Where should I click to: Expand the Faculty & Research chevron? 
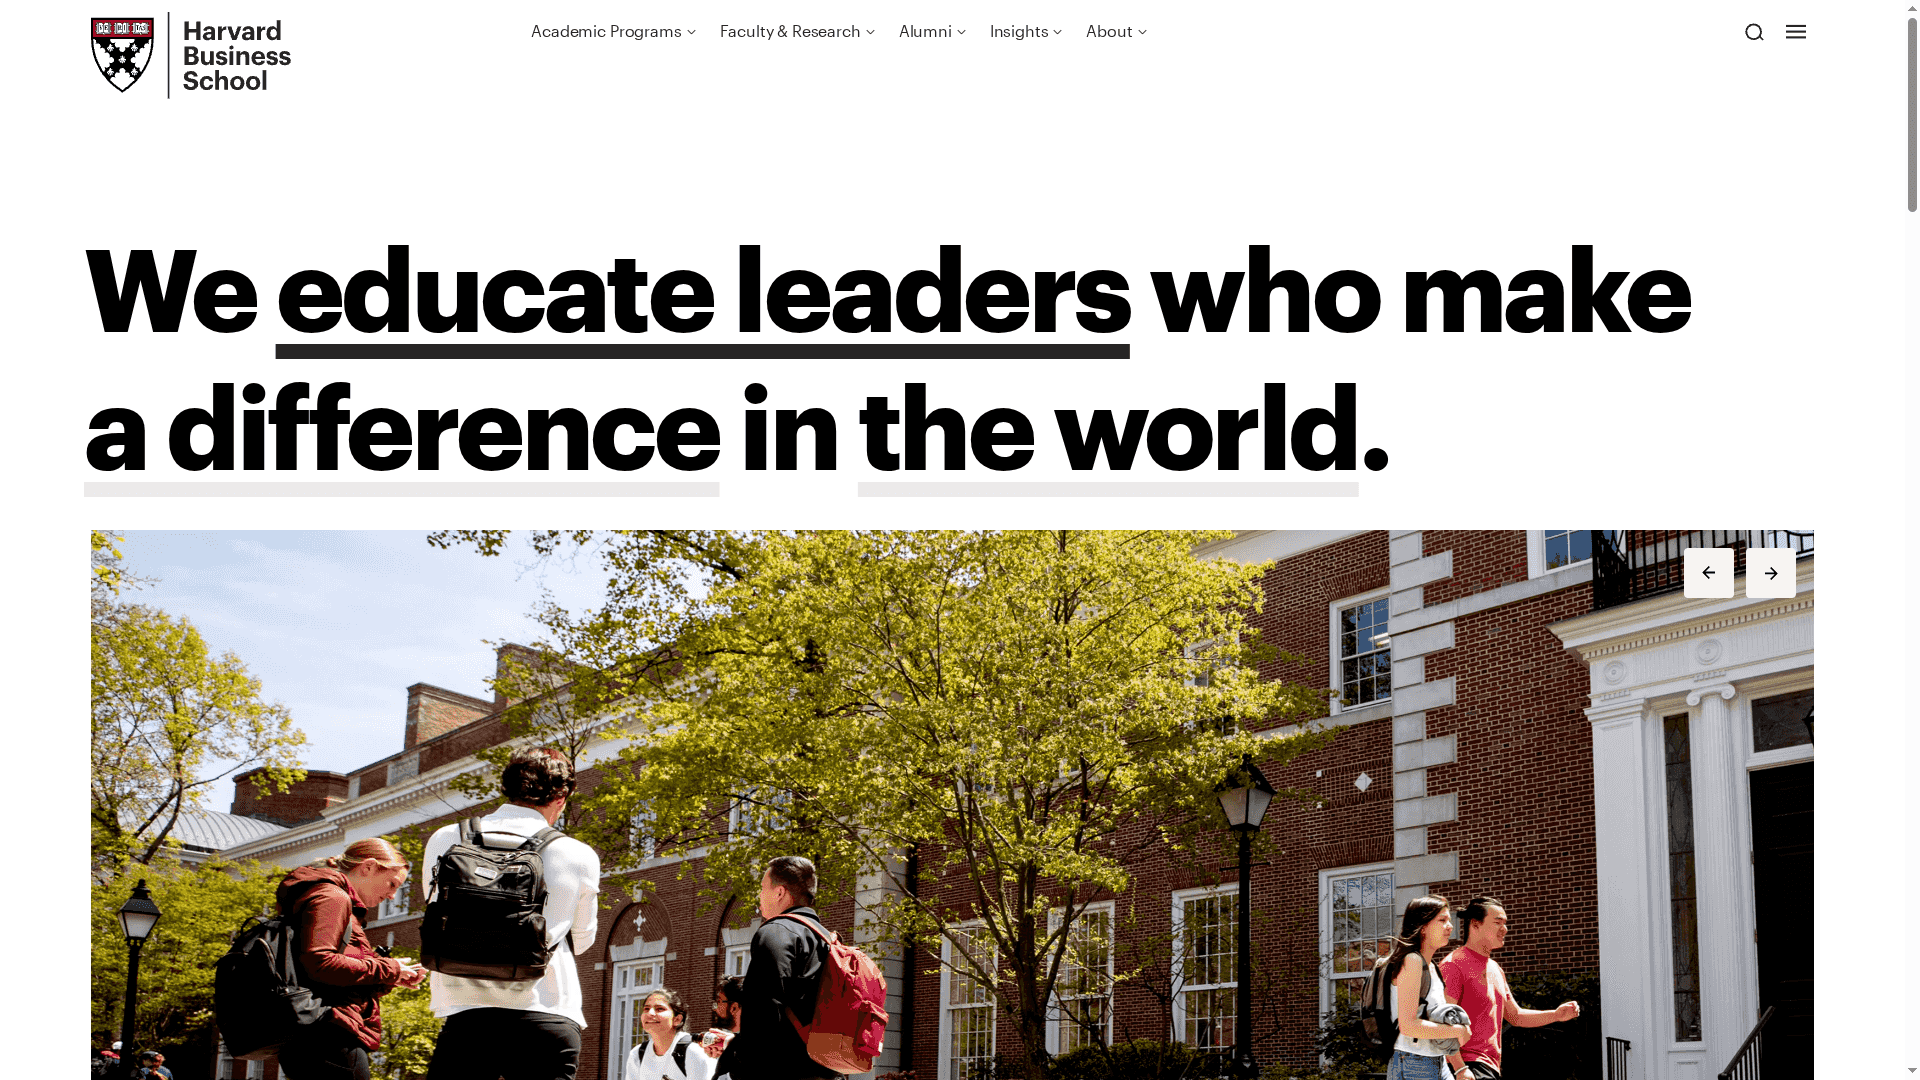(870, 32)
